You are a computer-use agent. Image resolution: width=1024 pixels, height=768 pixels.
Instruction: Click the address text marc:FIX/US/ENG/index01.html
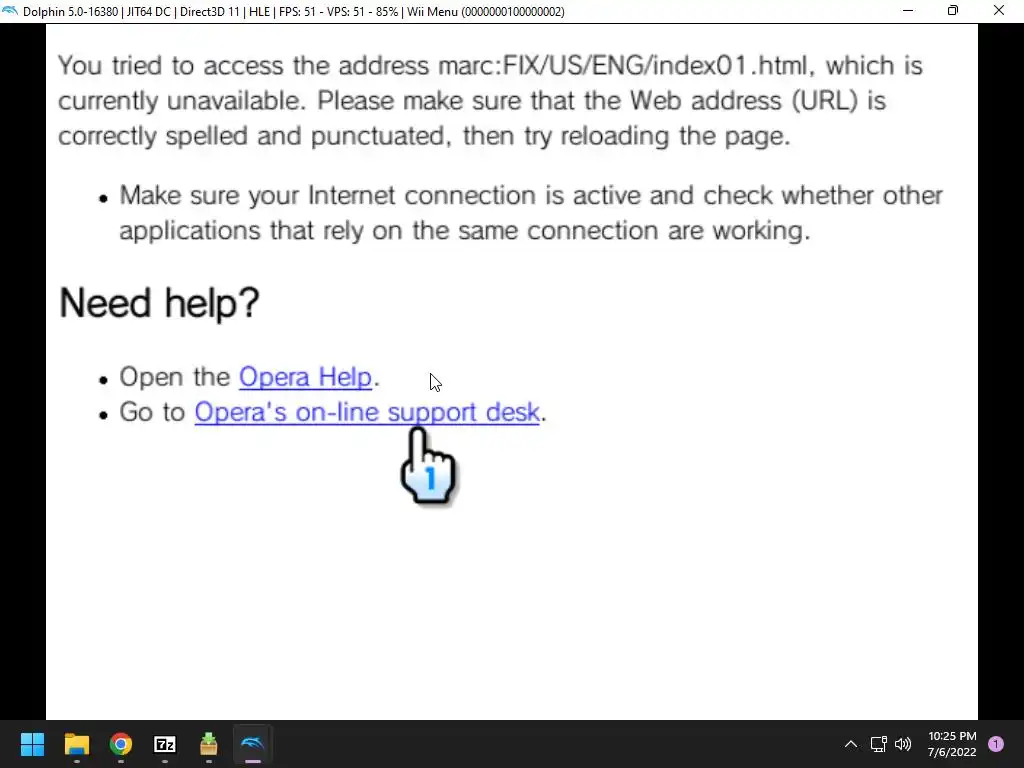click(623, 65)
